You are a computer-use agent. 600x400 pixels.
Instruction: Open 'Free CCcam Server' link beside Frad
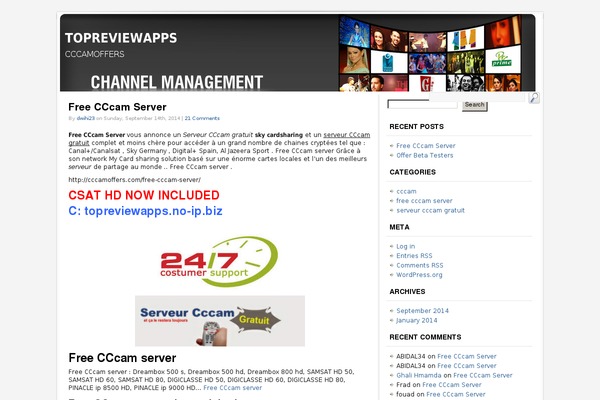[x=452, y=385]
